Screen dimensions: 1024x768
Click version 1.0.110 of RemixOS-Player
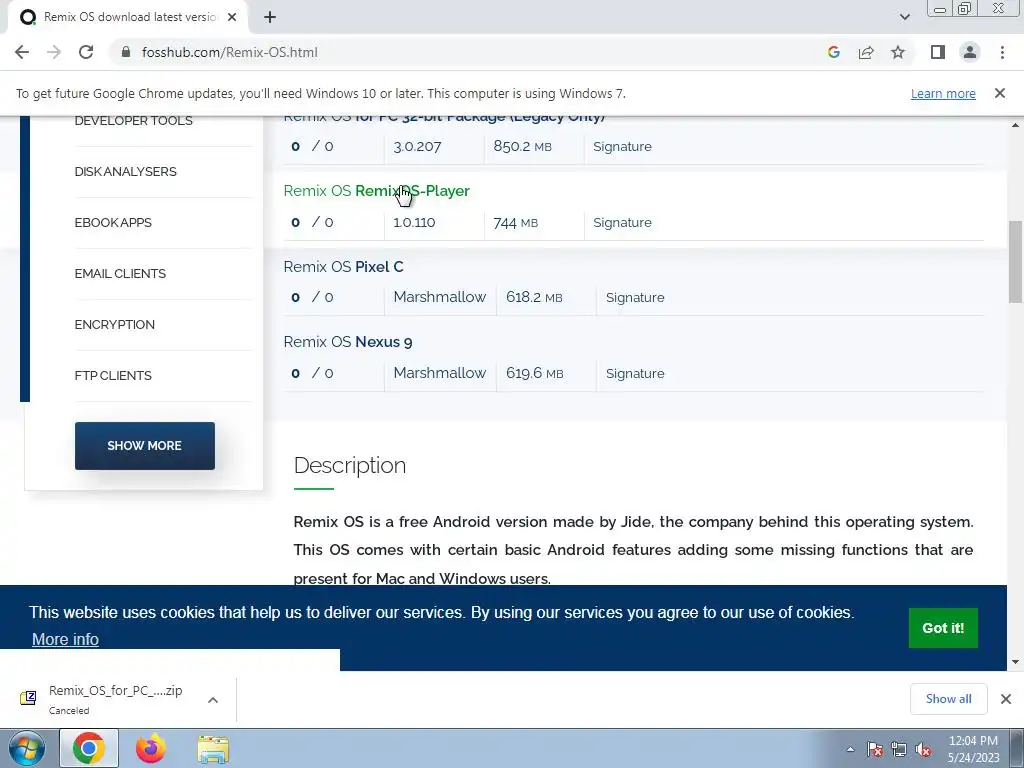pos(414,223)
